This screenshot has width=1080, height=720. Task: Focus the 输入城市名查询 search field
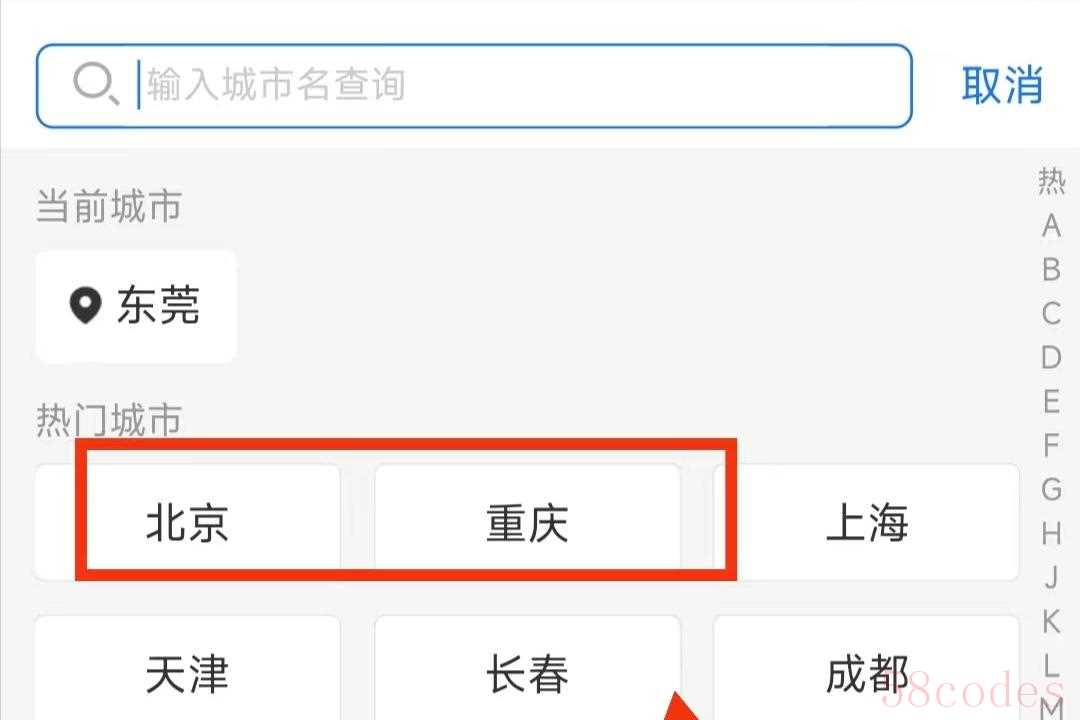(474, 85)
